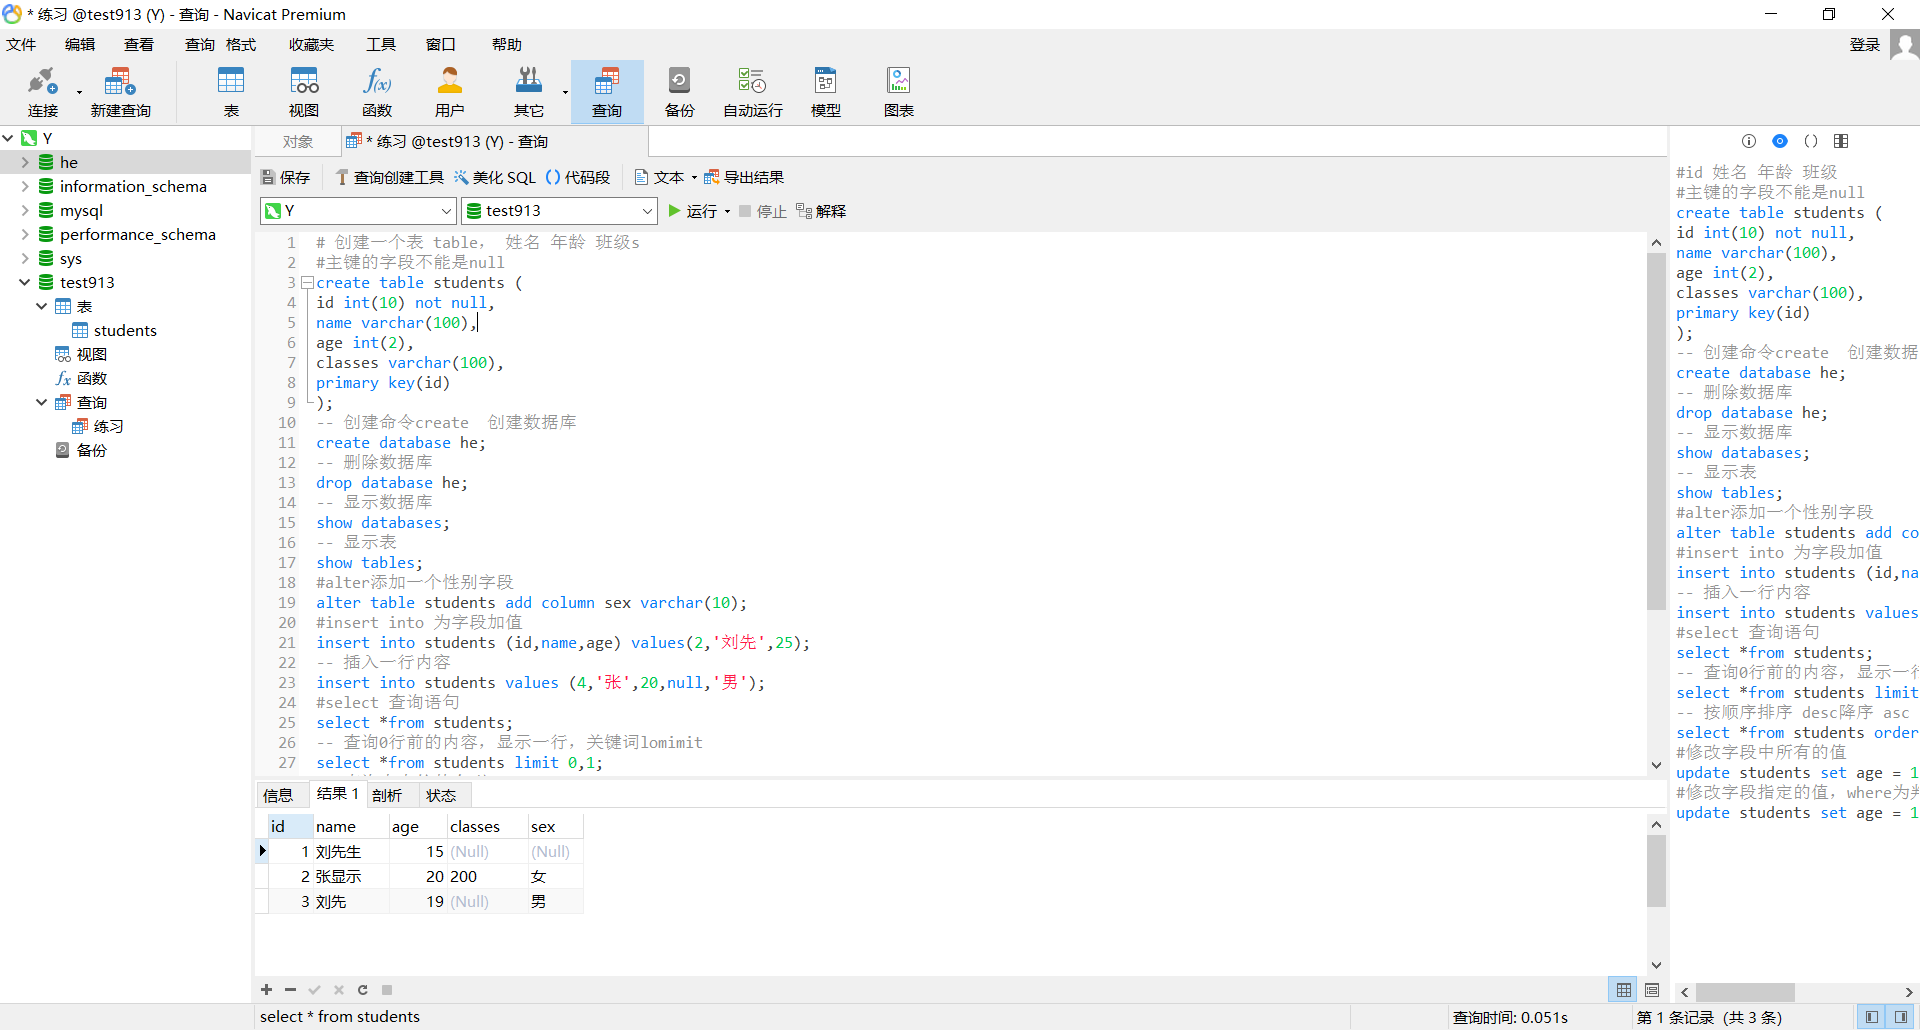The height and width of the screenshot is (1030, 1920).
Task: Open the 运行 dropdown arrow
Action: [727, 211]
